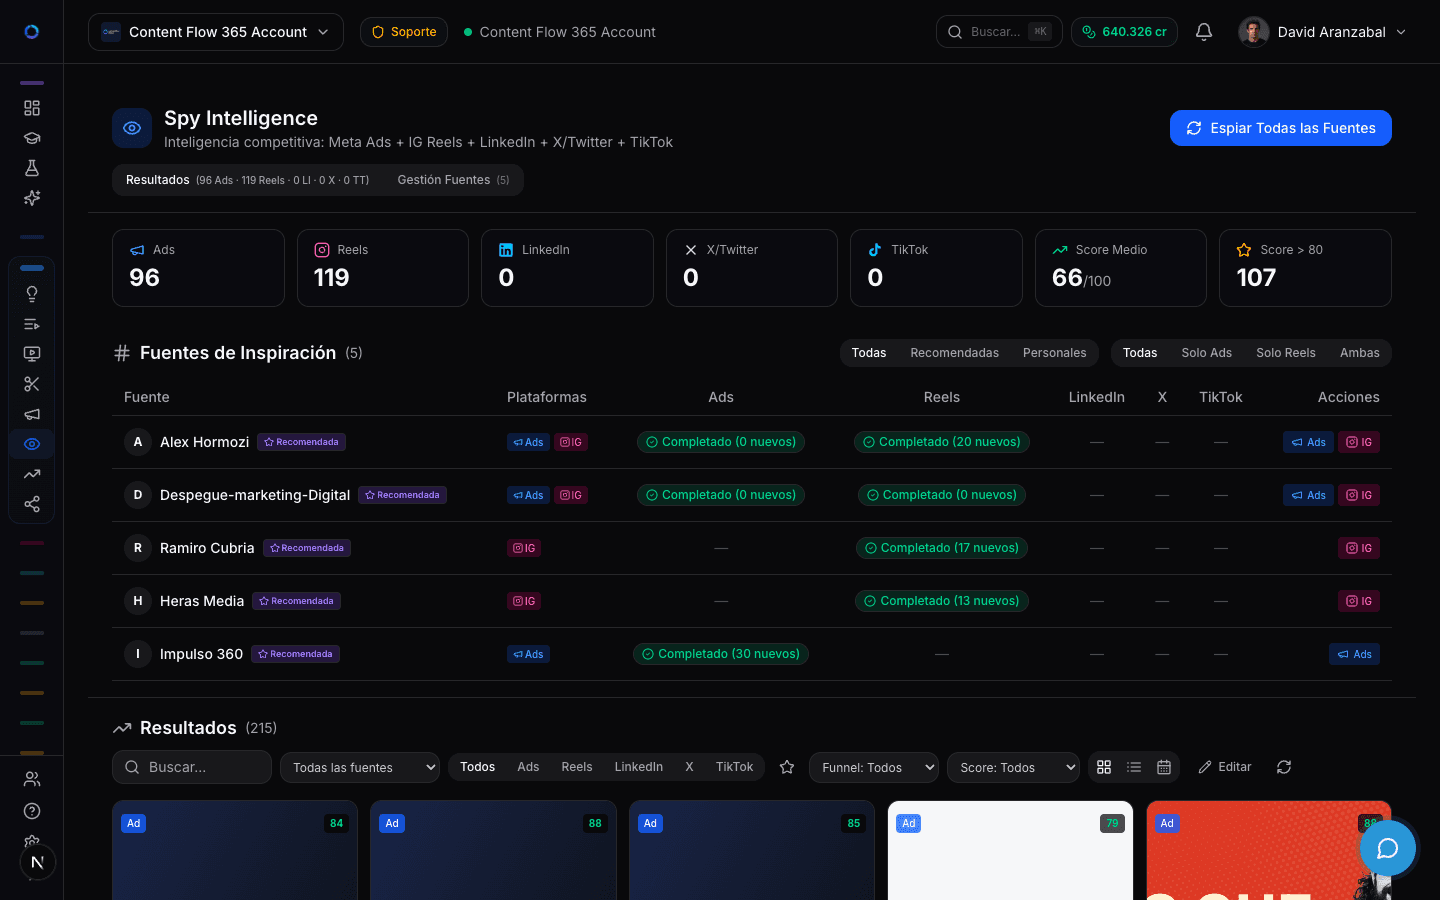Image resolution: width=1440 pixels, height=900 pixels.
Task: Select the first Todas source filter
Action: 869,353
